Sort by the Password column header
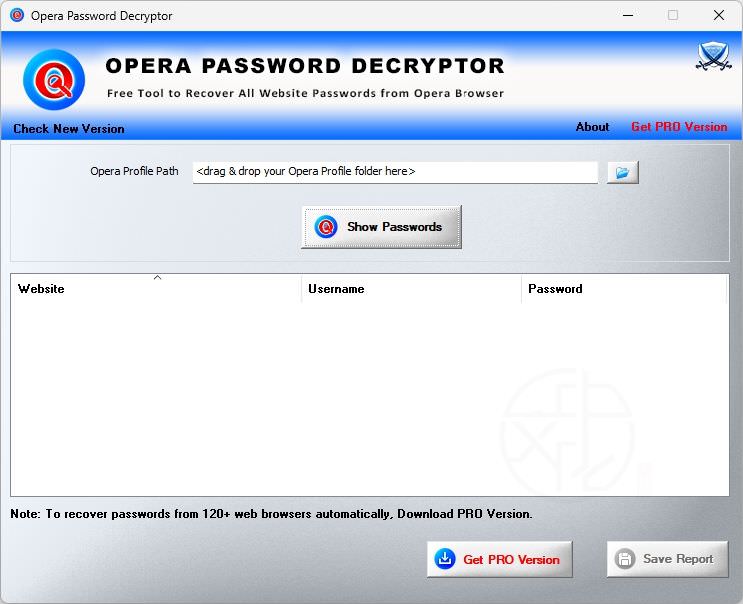743x604 pixels. tap(624, 288)
